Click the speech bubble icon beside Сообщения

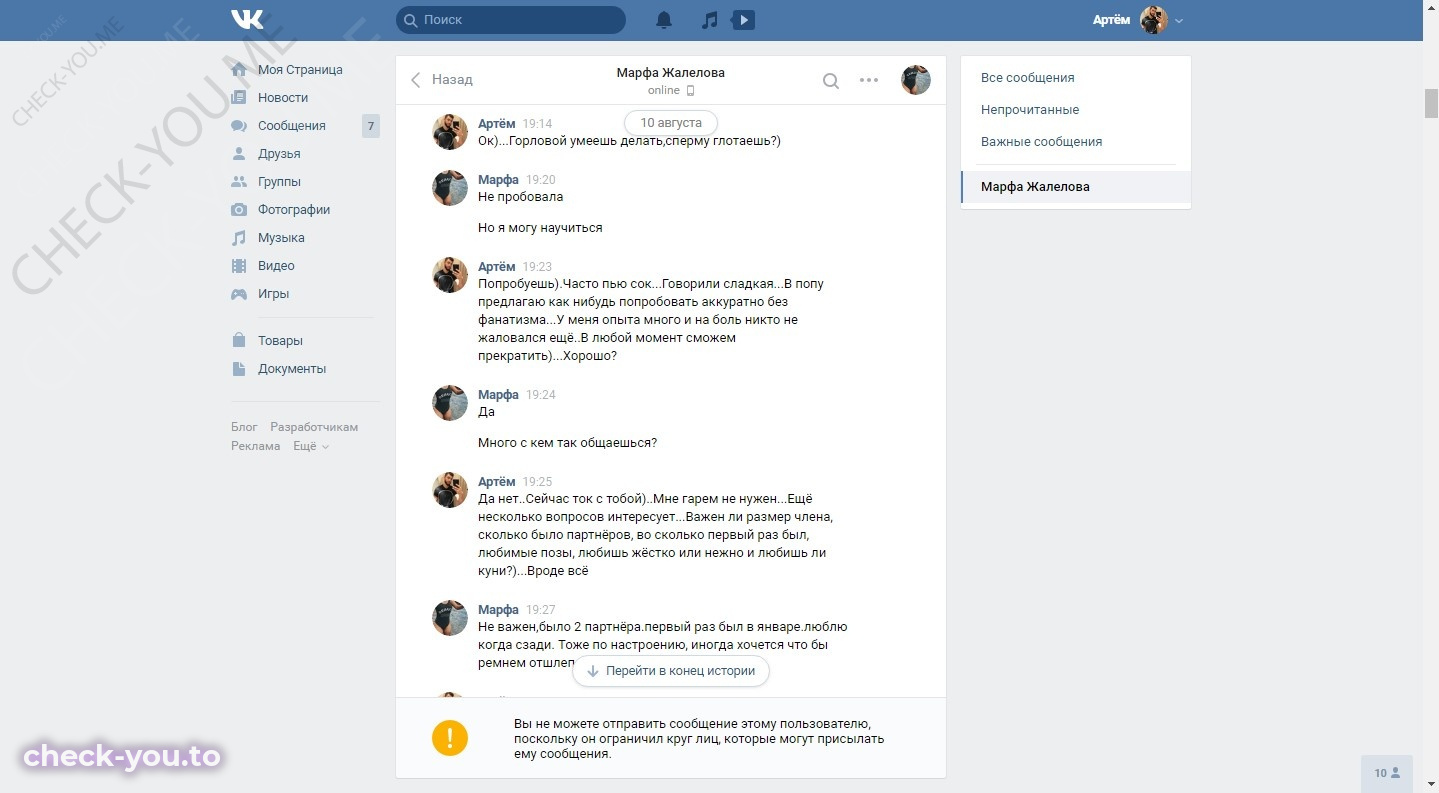239,126
